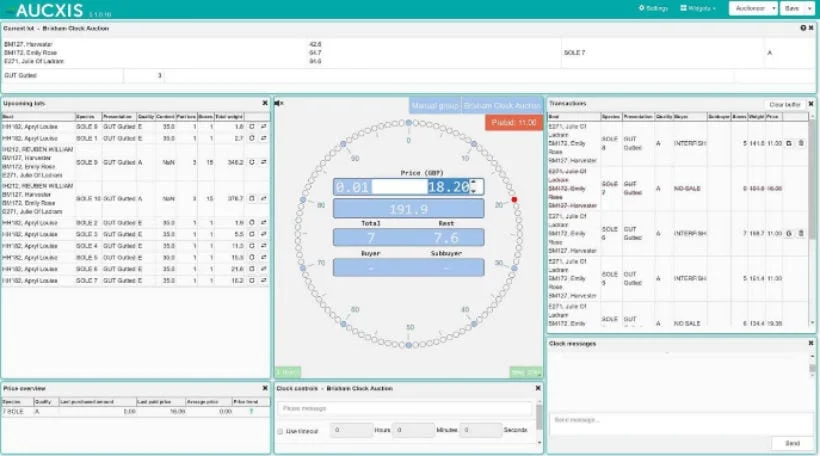Click the red marker on clock dial
This screenshot has width=820, height=456.
tap(514, 200)
